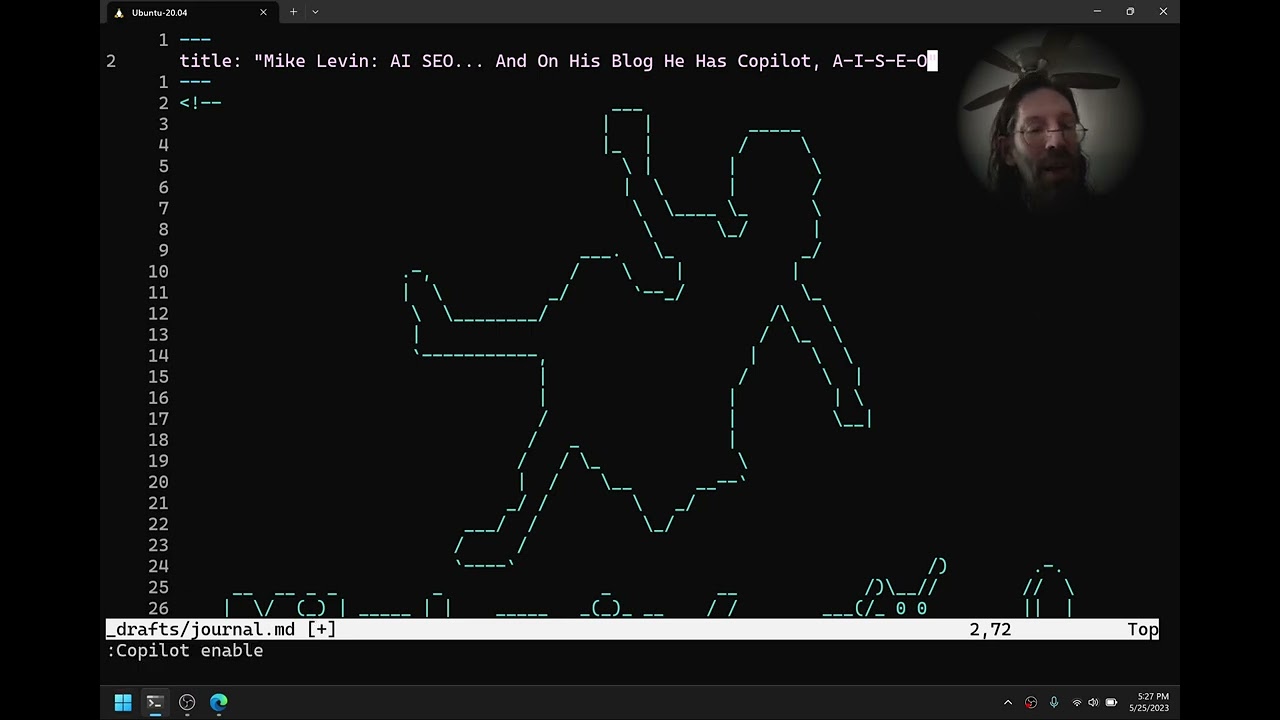Open the volume control
1280x720 pixels.
[1093, 703]
